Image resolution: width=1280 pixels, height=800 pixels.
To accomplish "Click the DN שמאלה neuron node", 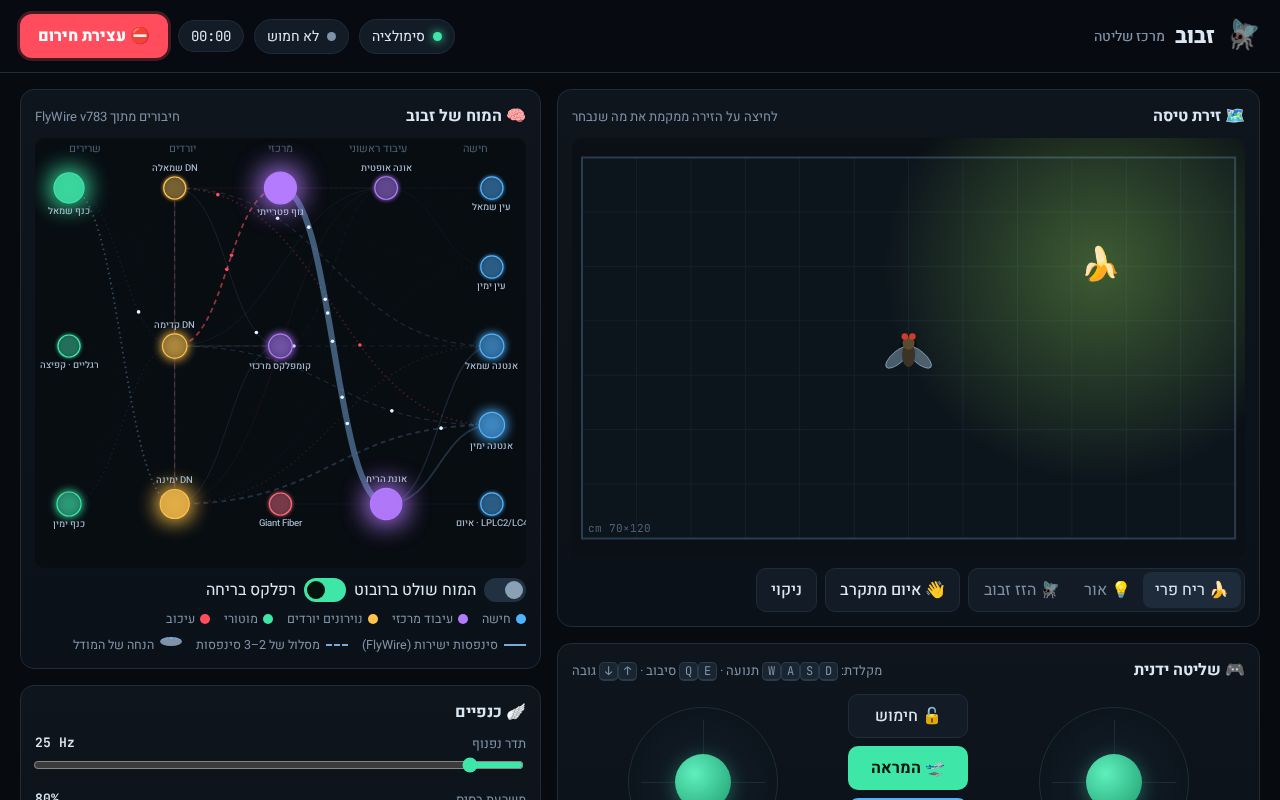I will coord(175,188).
